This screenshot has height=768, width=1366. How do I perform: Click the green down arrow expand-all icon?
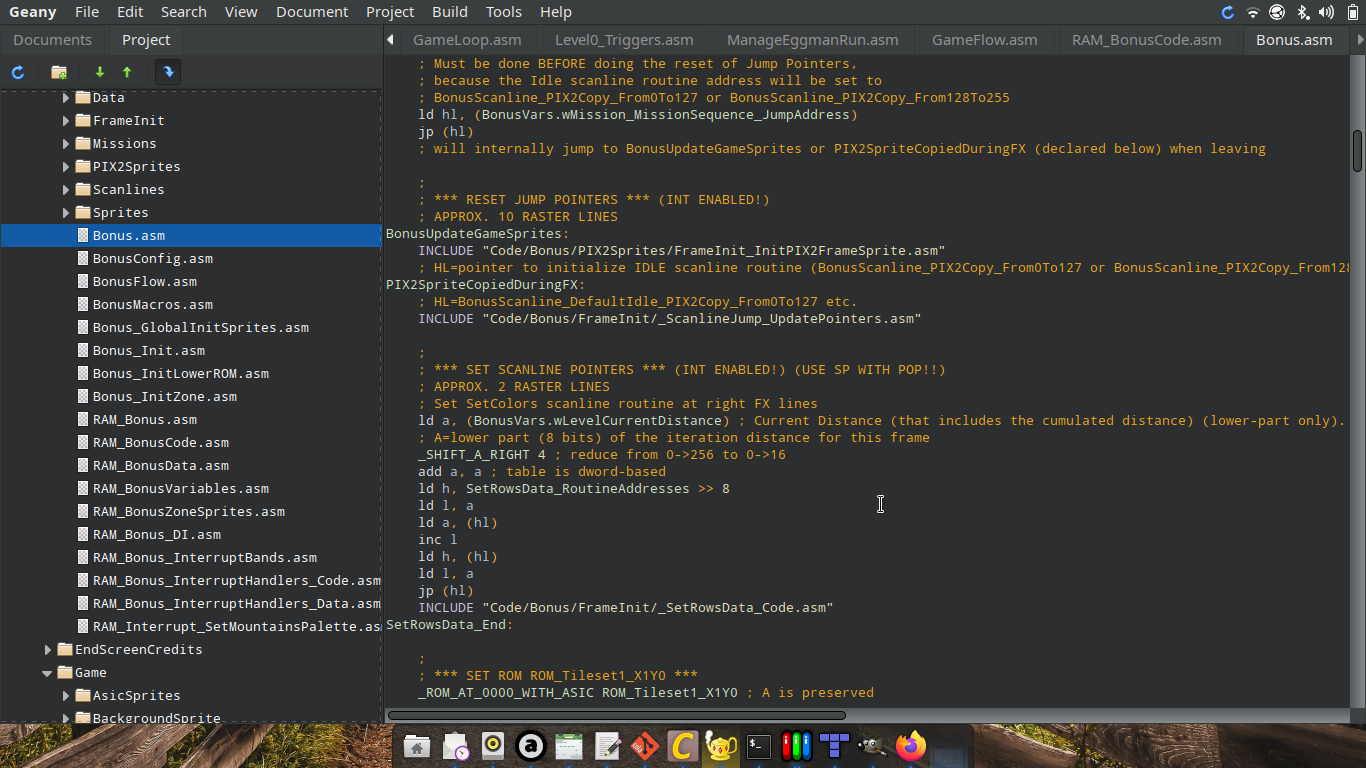(99, 72)
